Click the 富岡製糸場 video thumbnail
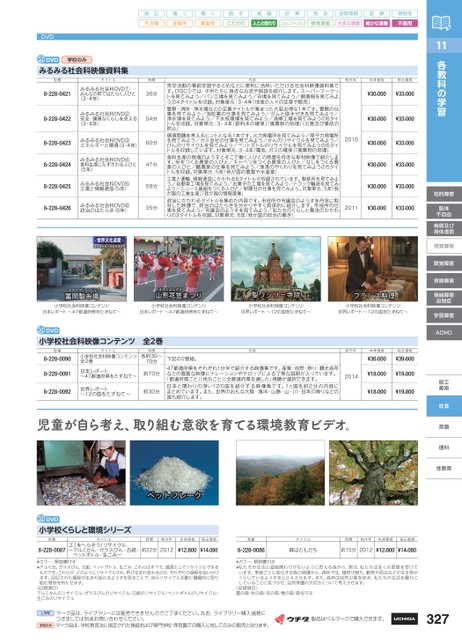The image size is (462, 644). coord(82,269)
